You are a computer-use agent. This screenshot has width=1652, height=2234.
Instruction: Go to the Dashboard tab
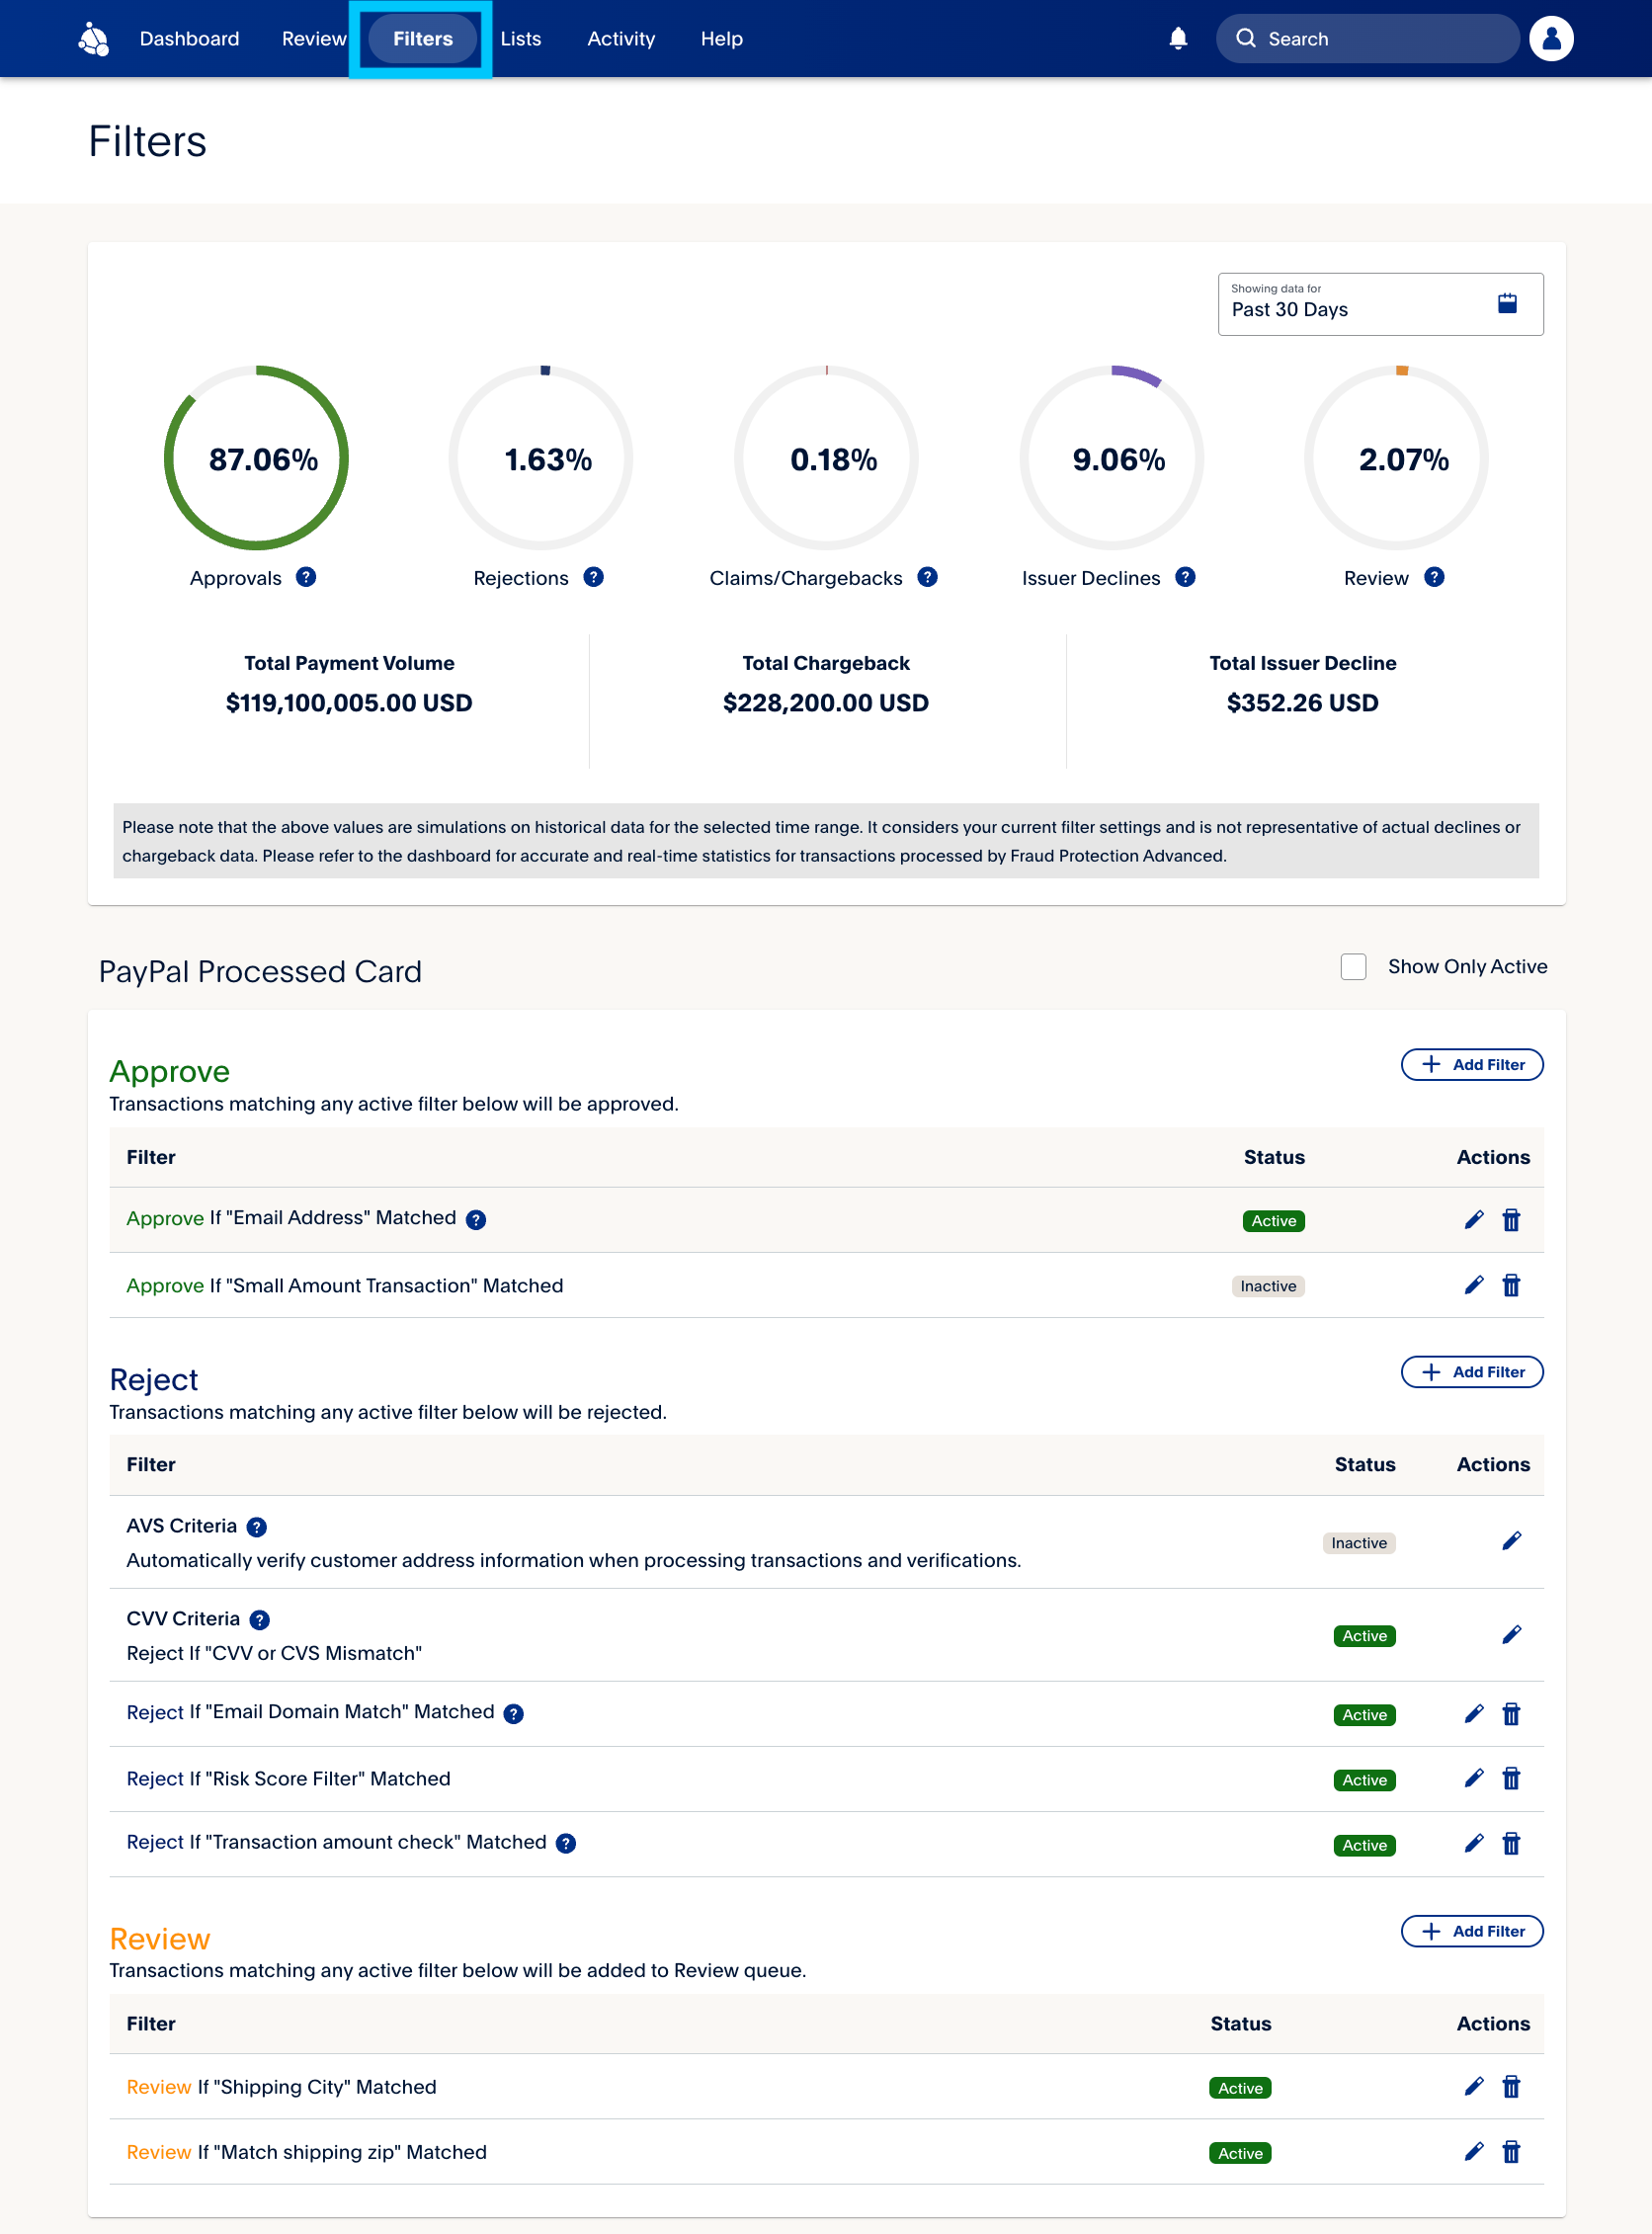189,39
